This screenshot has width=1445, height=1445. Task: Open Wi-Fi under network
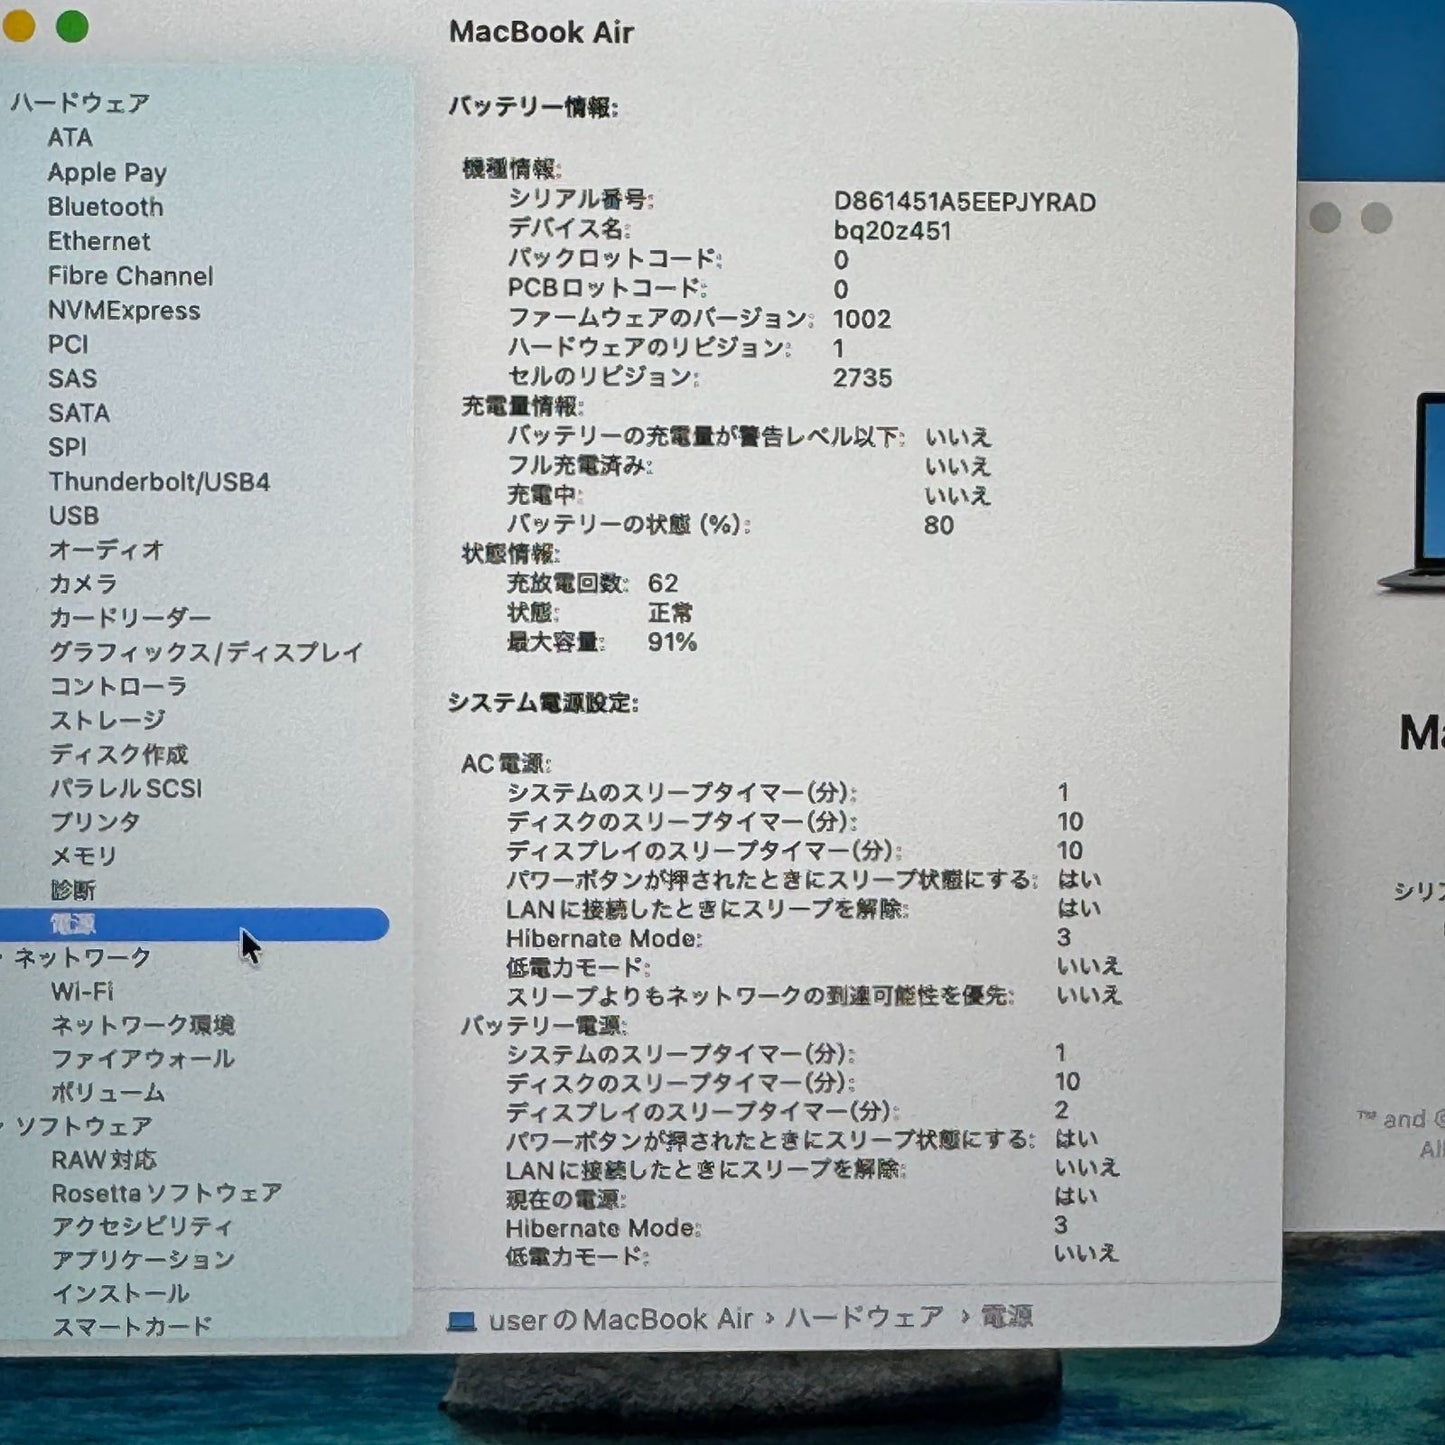tap(82, 991)
